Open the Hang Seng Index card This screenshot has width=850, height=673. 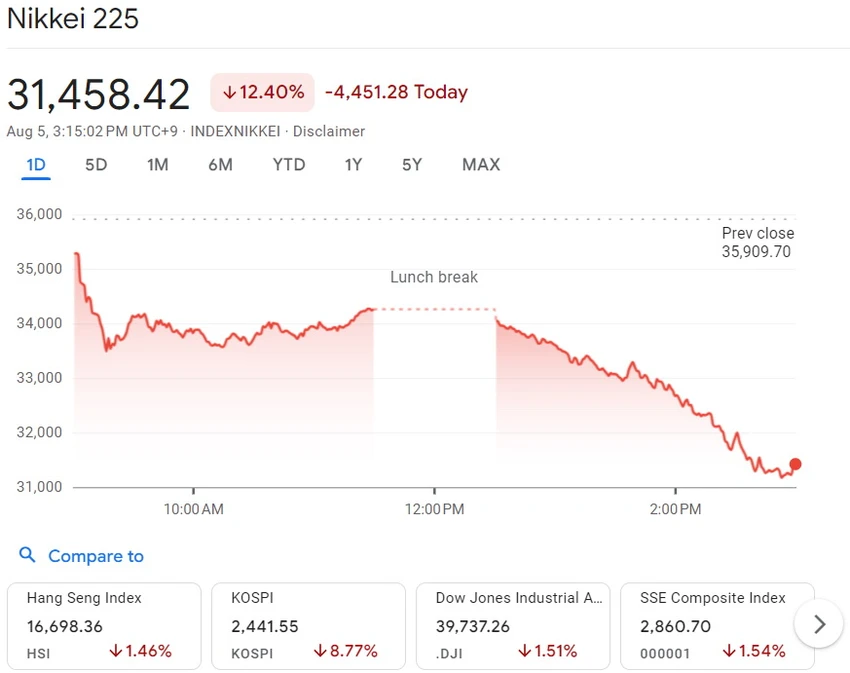(104, 626)
